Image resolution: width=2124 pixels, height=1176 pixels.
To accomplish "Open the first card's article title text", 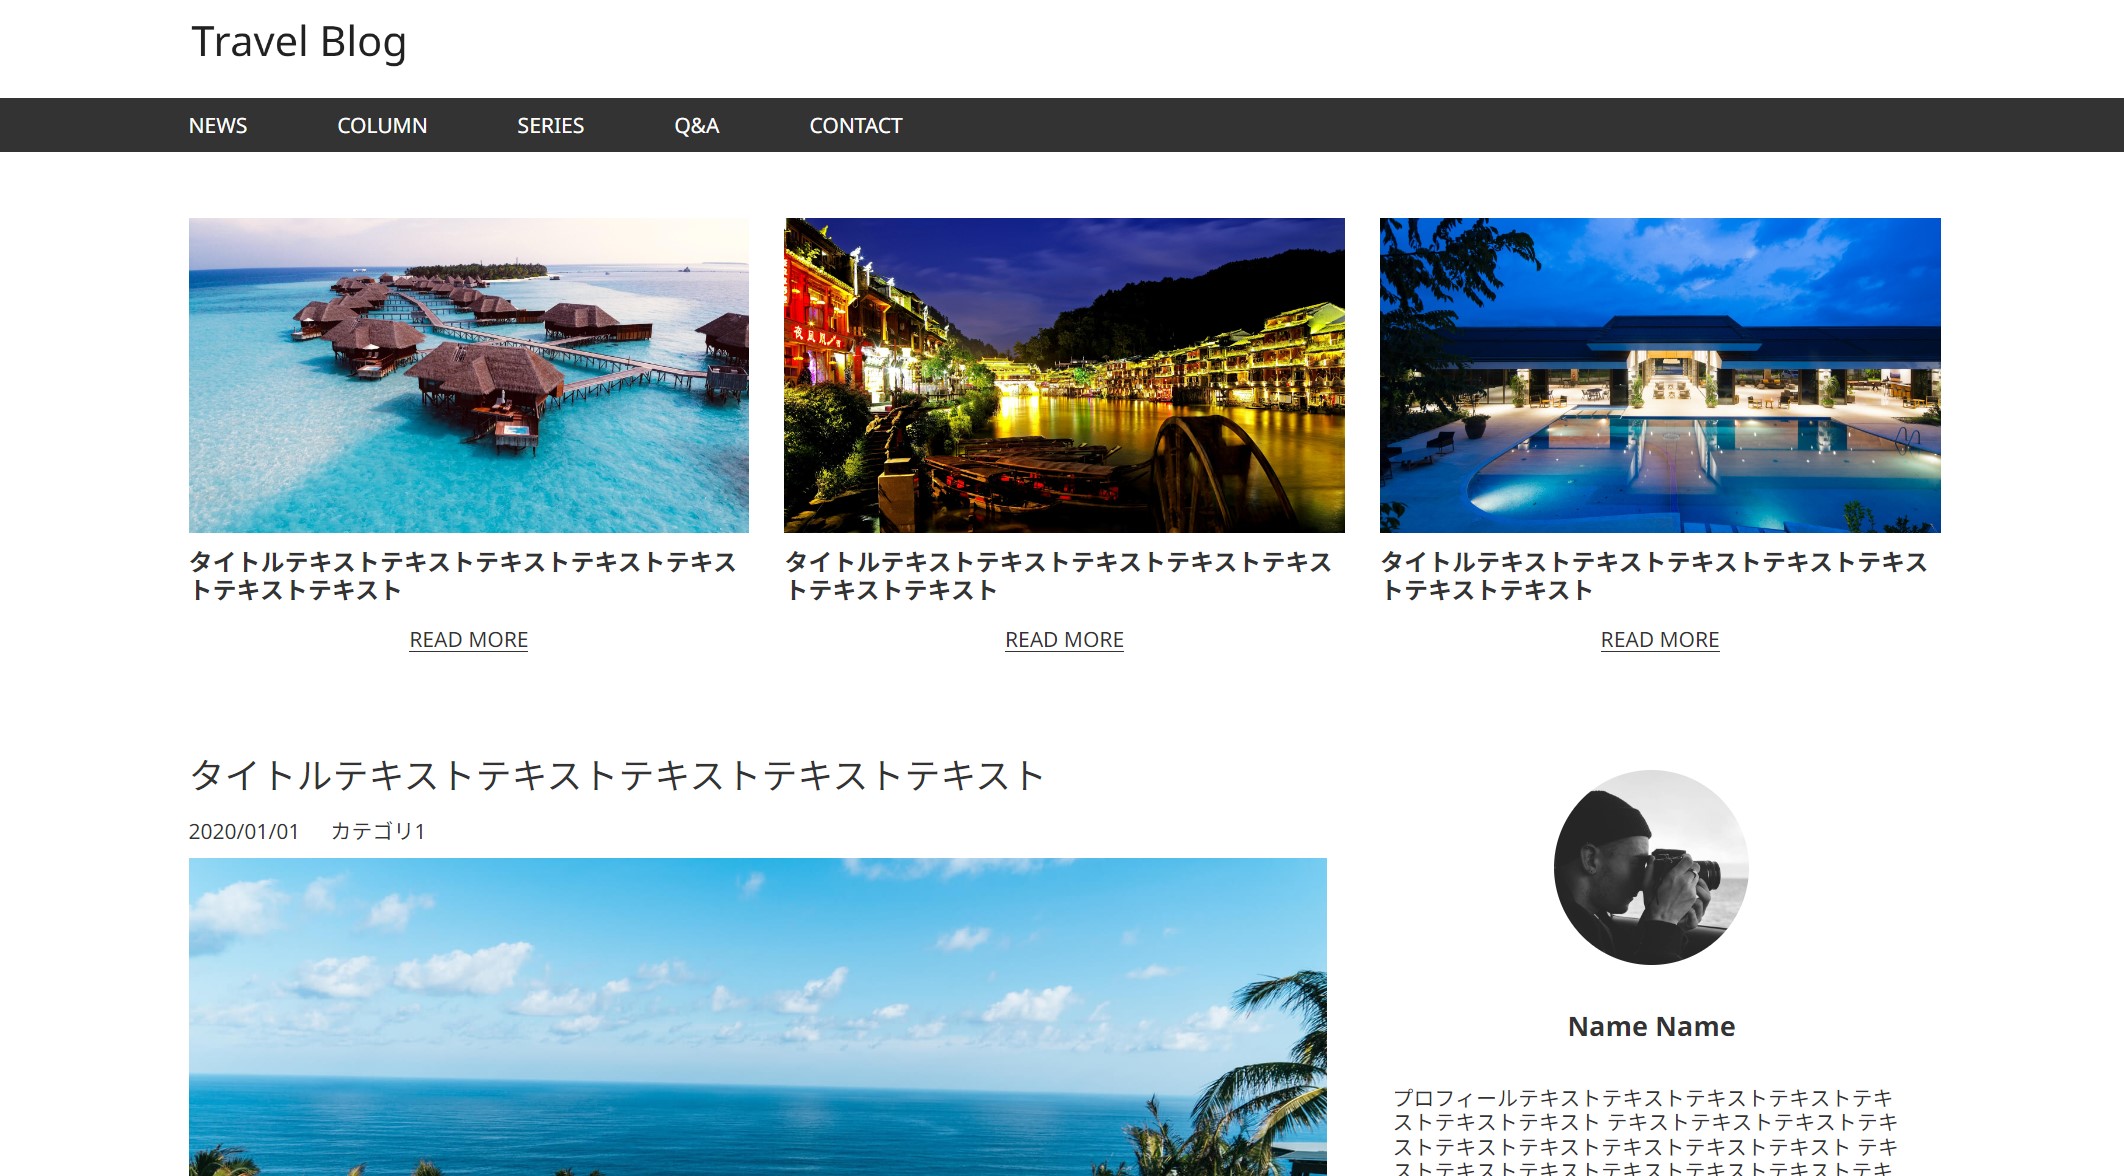I will tap(462, 576).
